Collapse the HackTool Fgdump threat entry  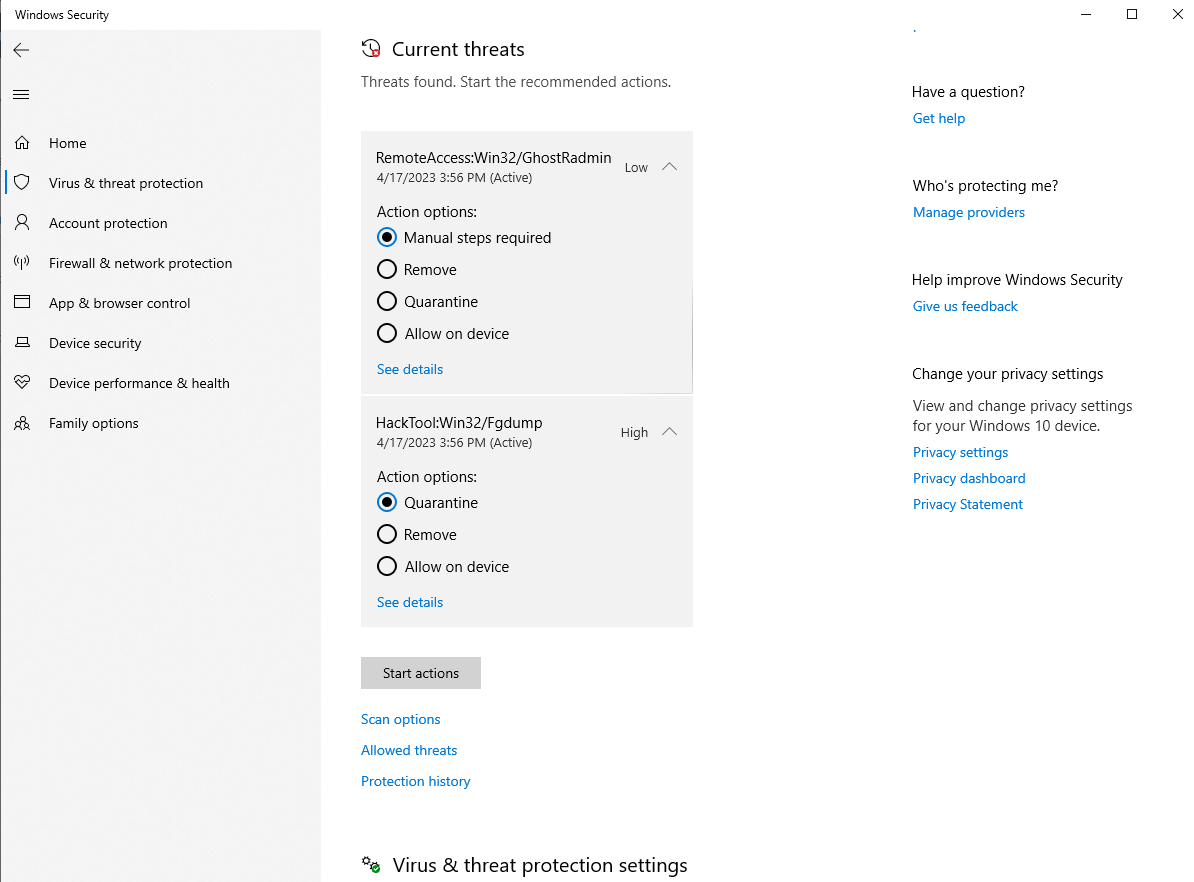pyautogui.click(x=670, y=432)
